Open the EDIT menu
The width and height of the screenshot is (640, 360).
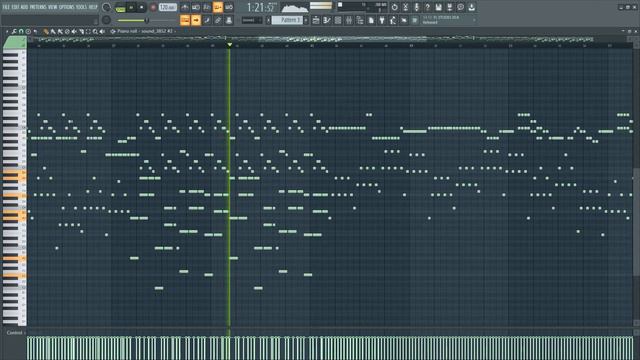16,7
